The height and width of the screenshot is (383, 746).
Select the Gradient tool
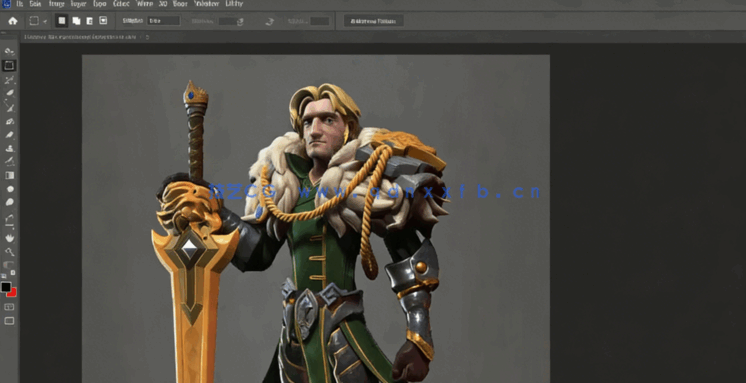click(x=9, y=176)
